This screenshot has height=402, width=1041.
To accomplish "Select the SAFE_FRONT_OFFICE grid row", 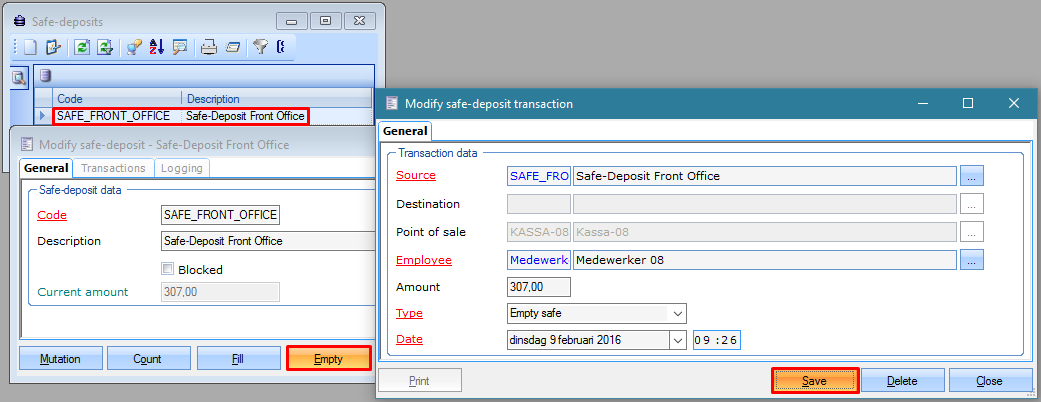I will 180,116.
